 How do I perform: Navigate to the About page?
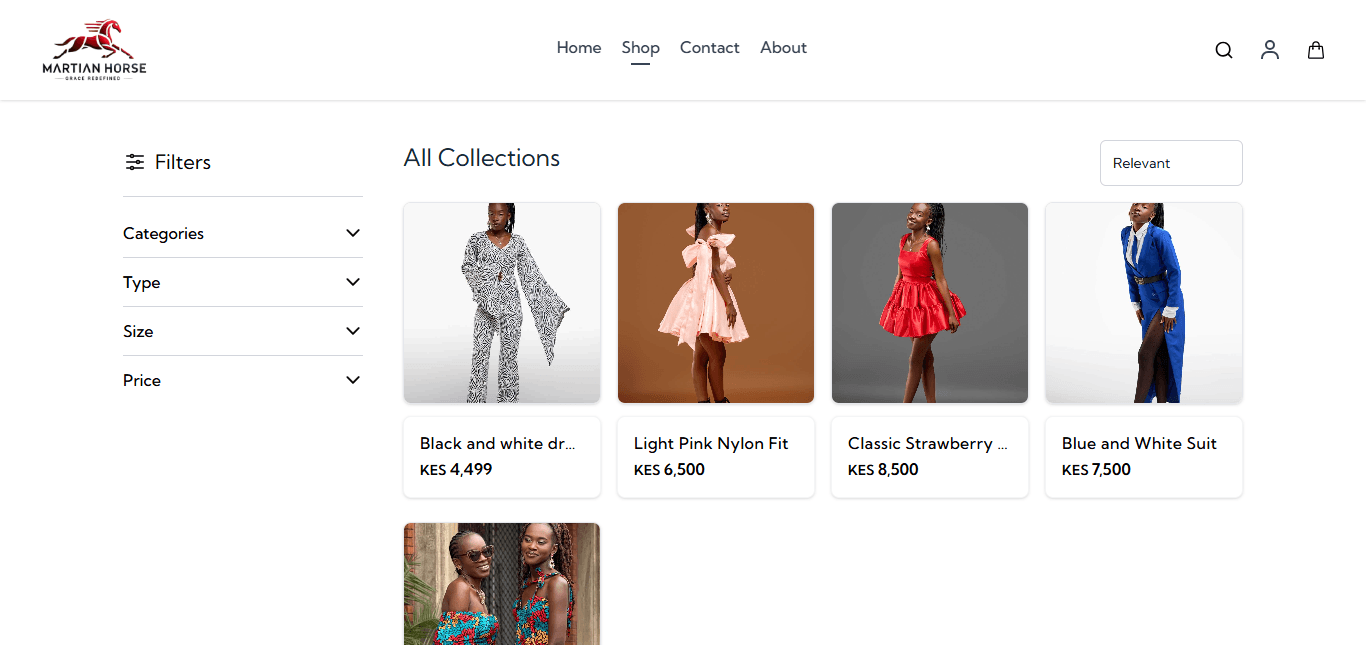783,48
